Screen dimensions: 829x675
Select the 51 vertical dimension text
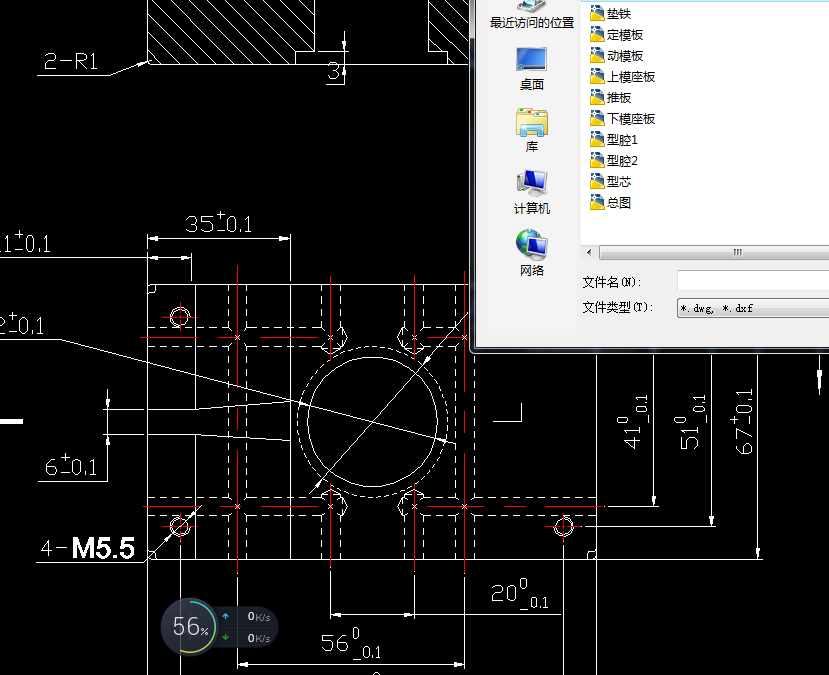pos(689,422)
